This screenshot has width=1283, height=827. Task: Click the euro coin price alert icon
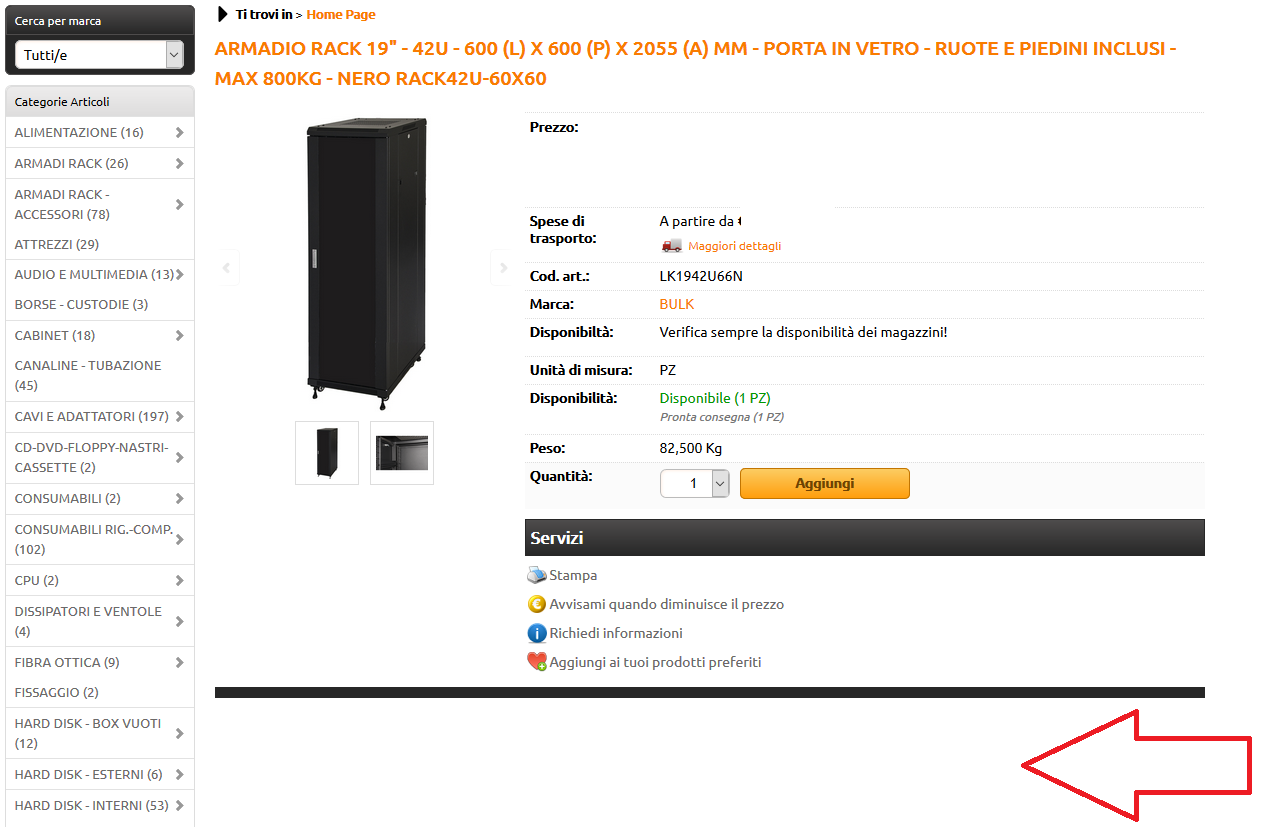point(537,604)
